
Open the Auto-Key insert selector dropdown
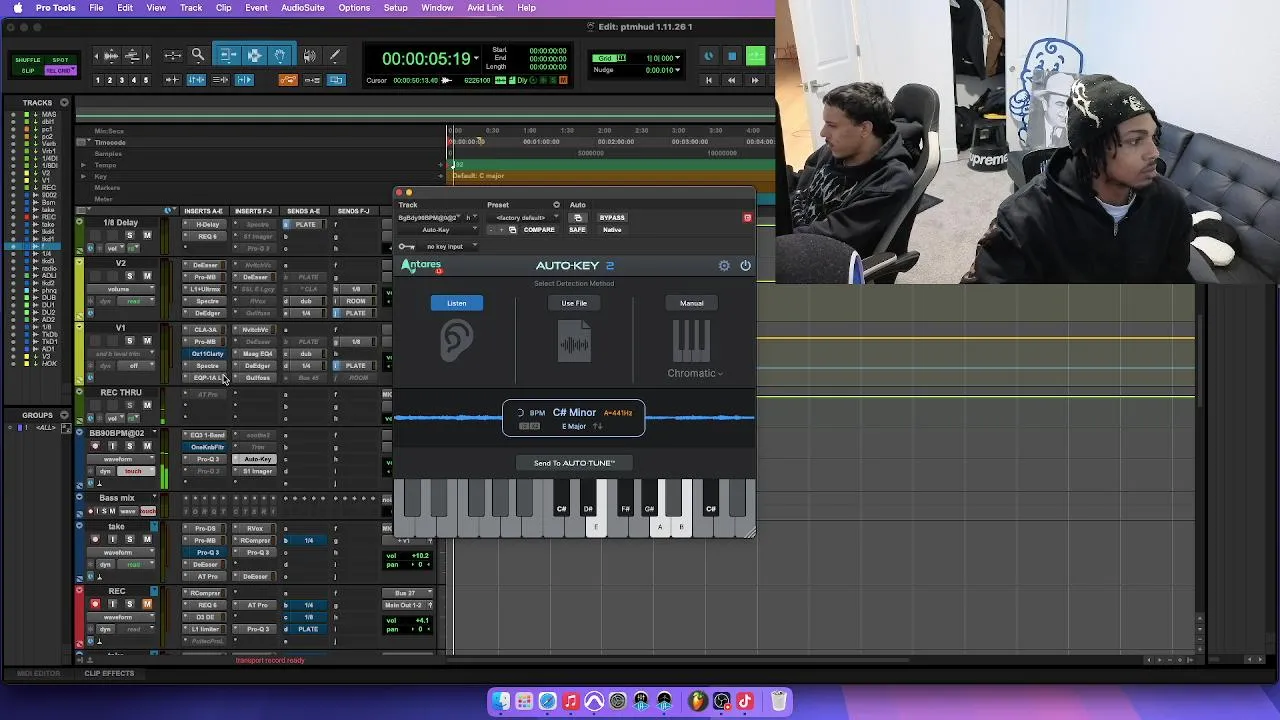click(x=438, y=230)
